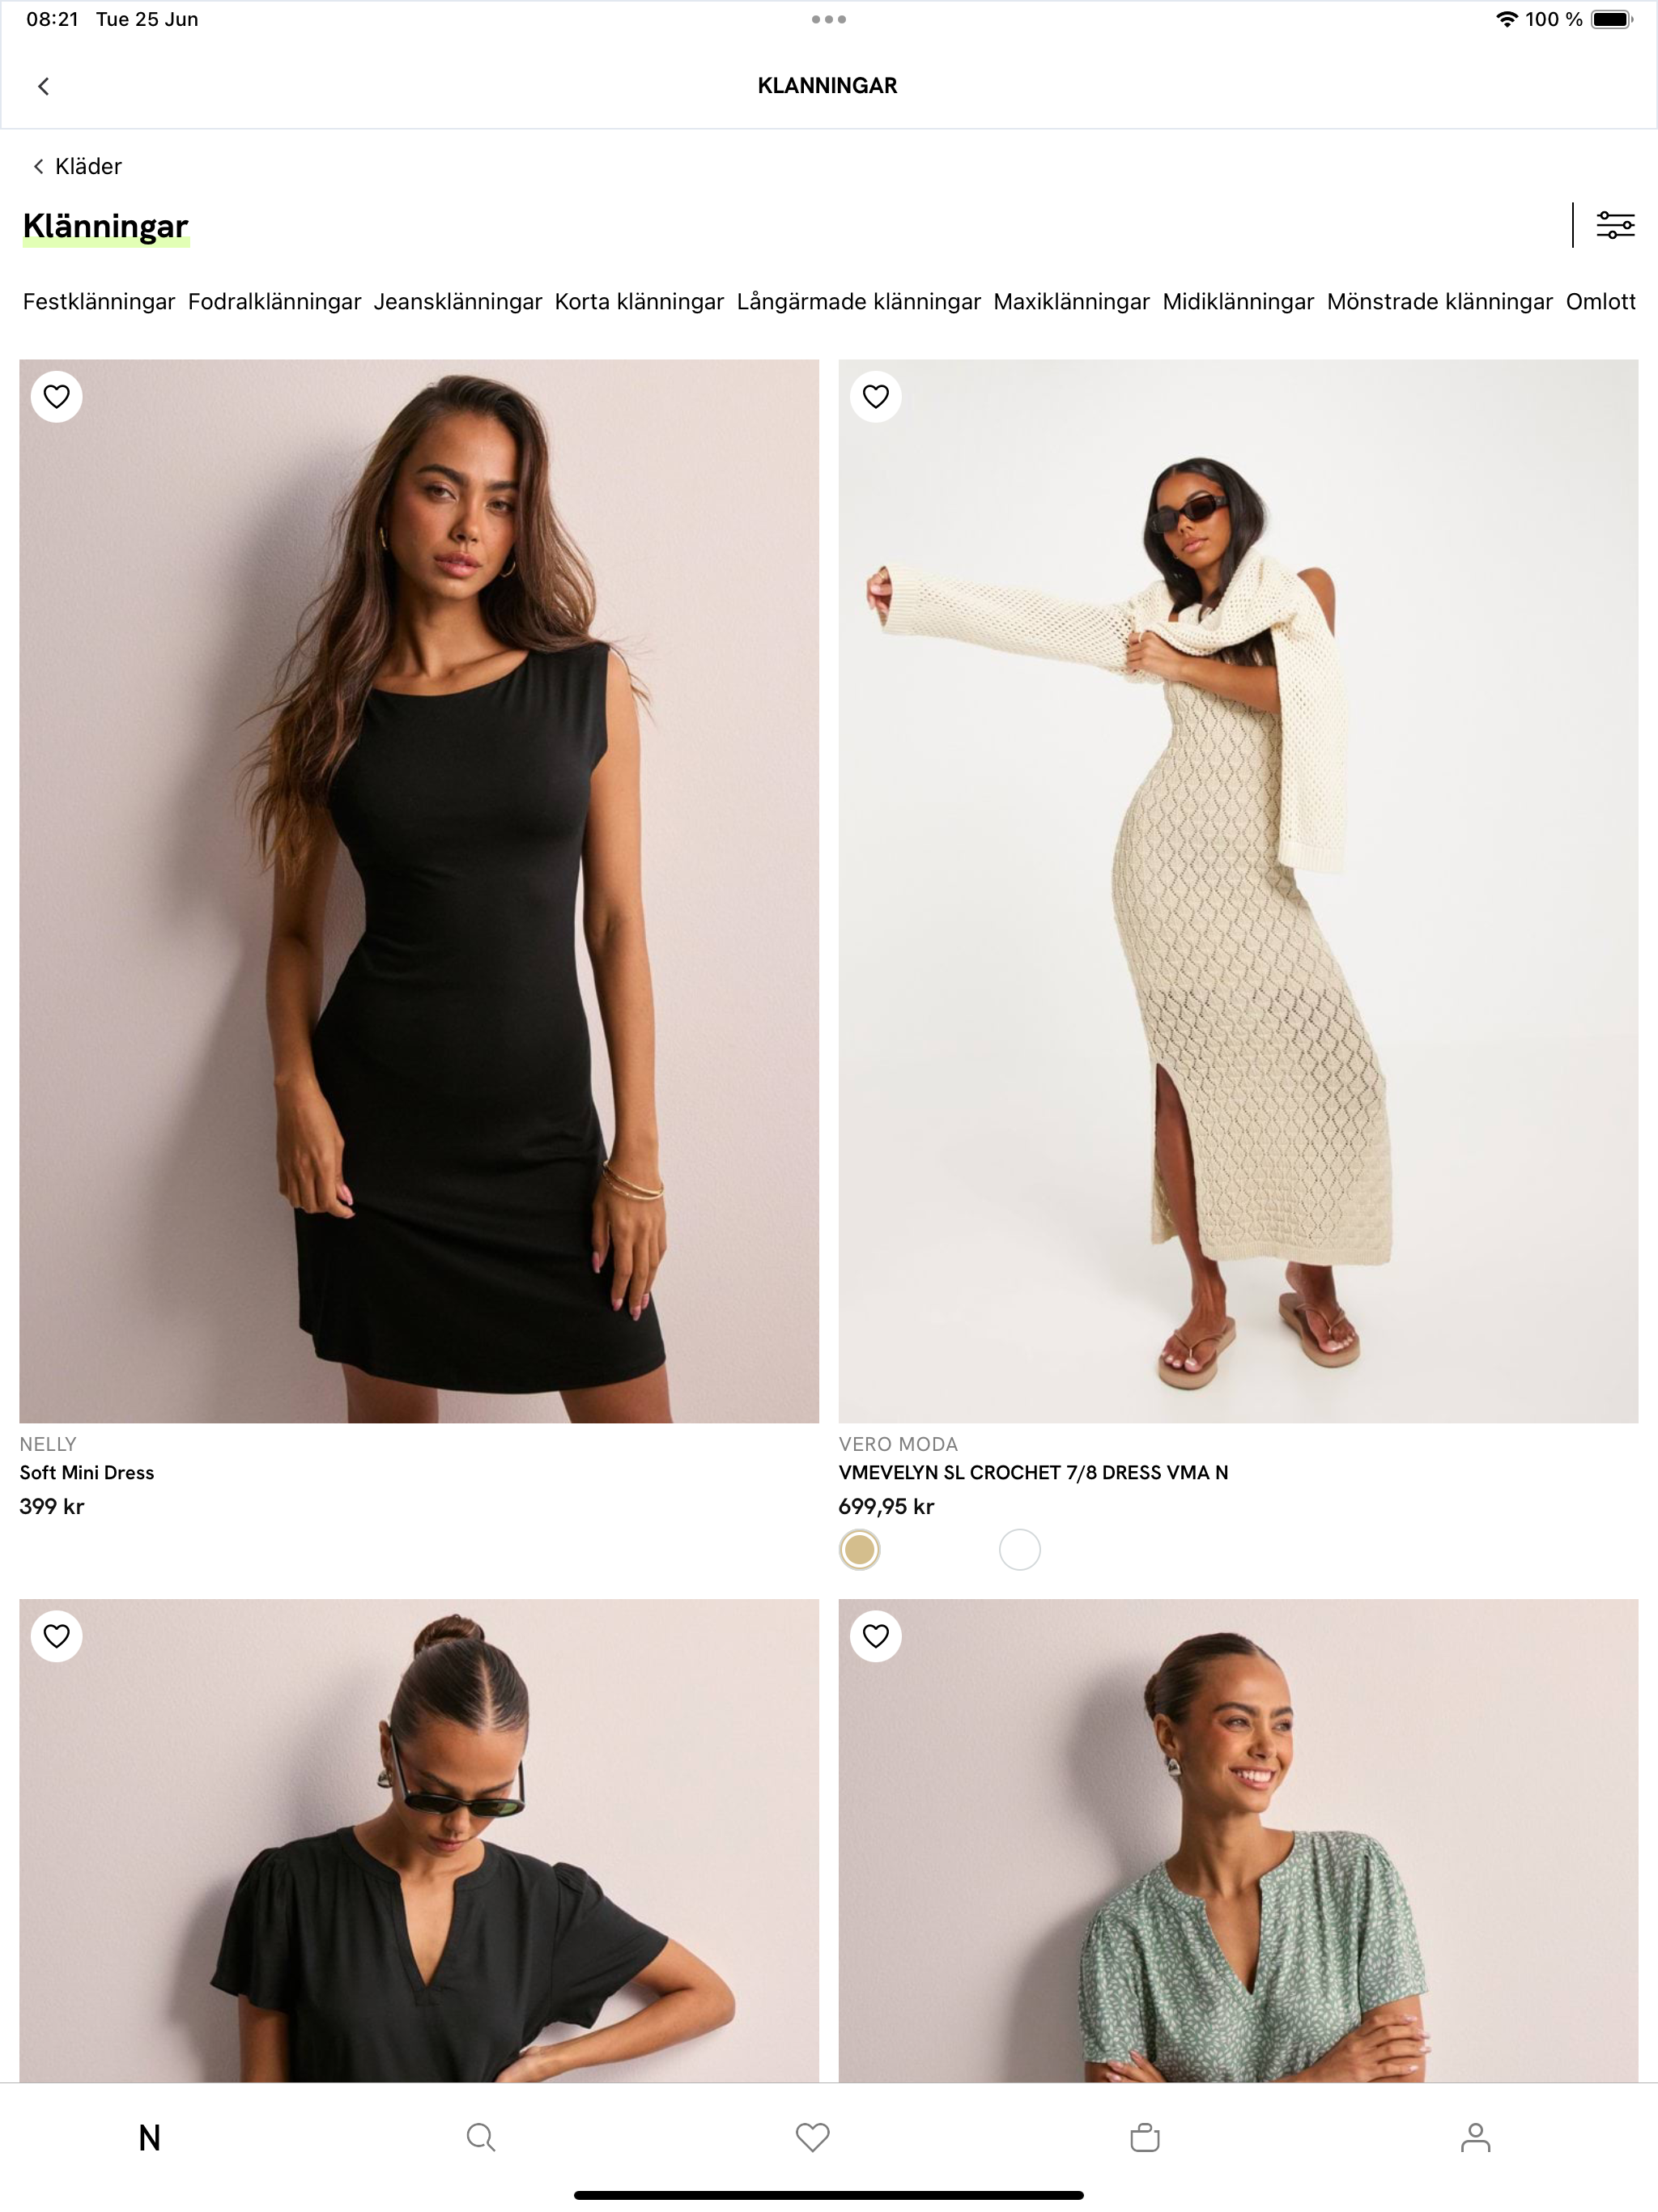Tap the Nelly home N icon
Viewport: 1658px width, 2212px height.
coord(149,2138)
